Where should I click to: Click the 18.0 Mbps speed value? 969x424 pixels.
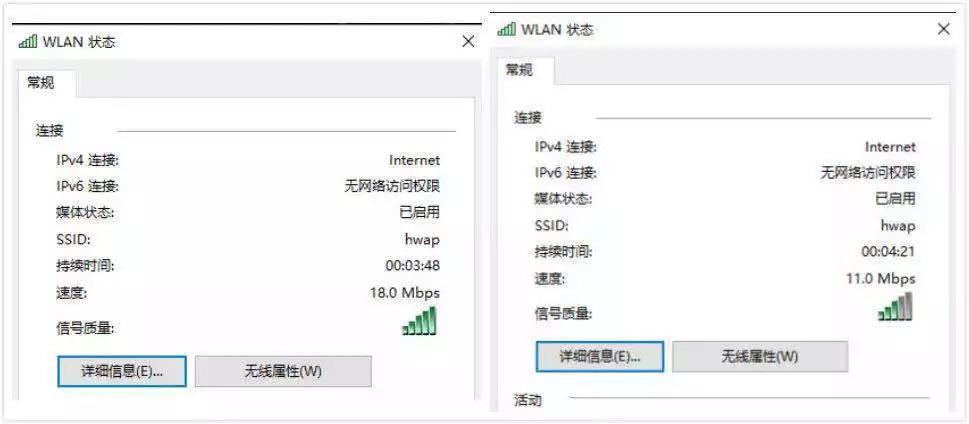pyautogui.click(x=405, y=292)
